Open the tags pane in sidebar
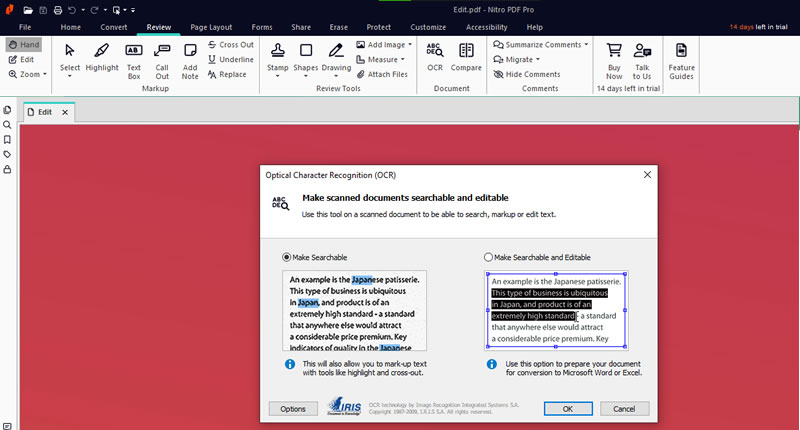Image resolution: width=800 pixels, height=430 pixels. pos(7,154)
